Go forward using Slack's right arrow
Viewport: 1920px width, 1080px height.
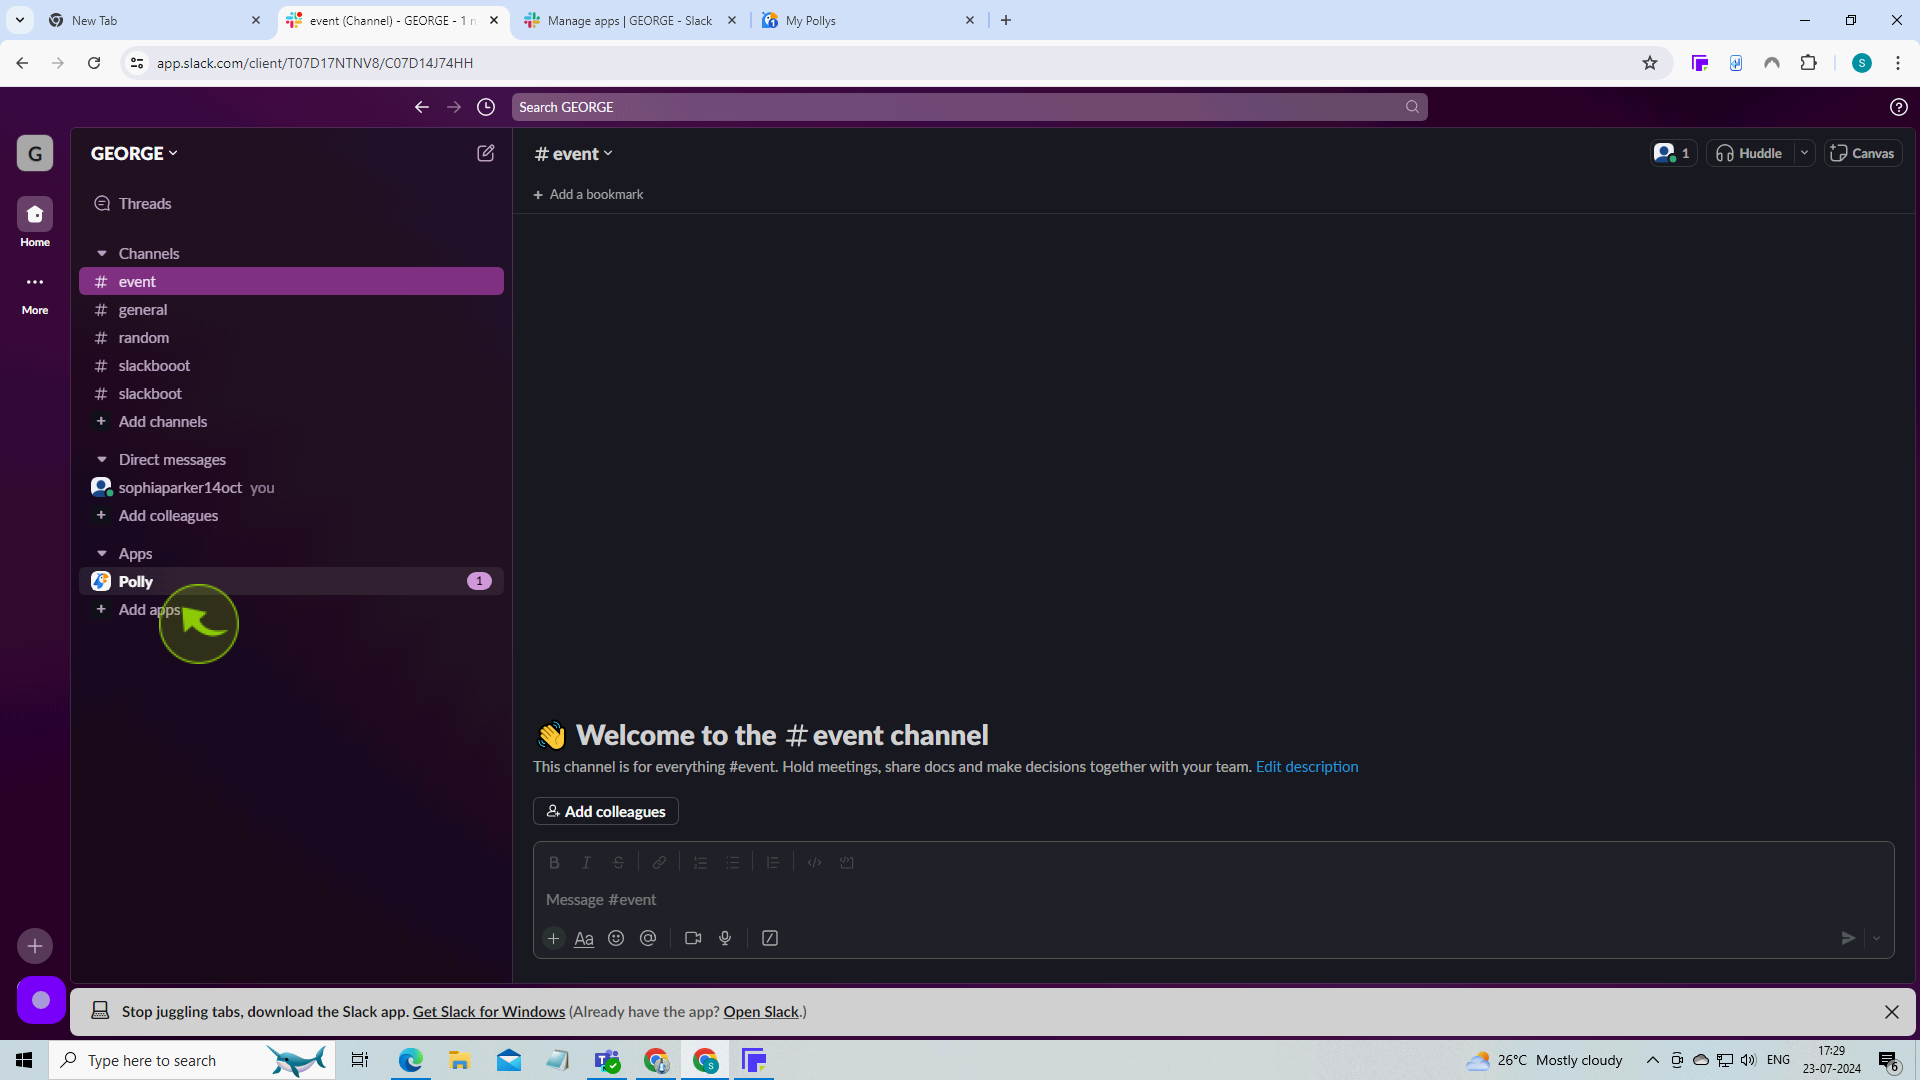pos(454,107)
